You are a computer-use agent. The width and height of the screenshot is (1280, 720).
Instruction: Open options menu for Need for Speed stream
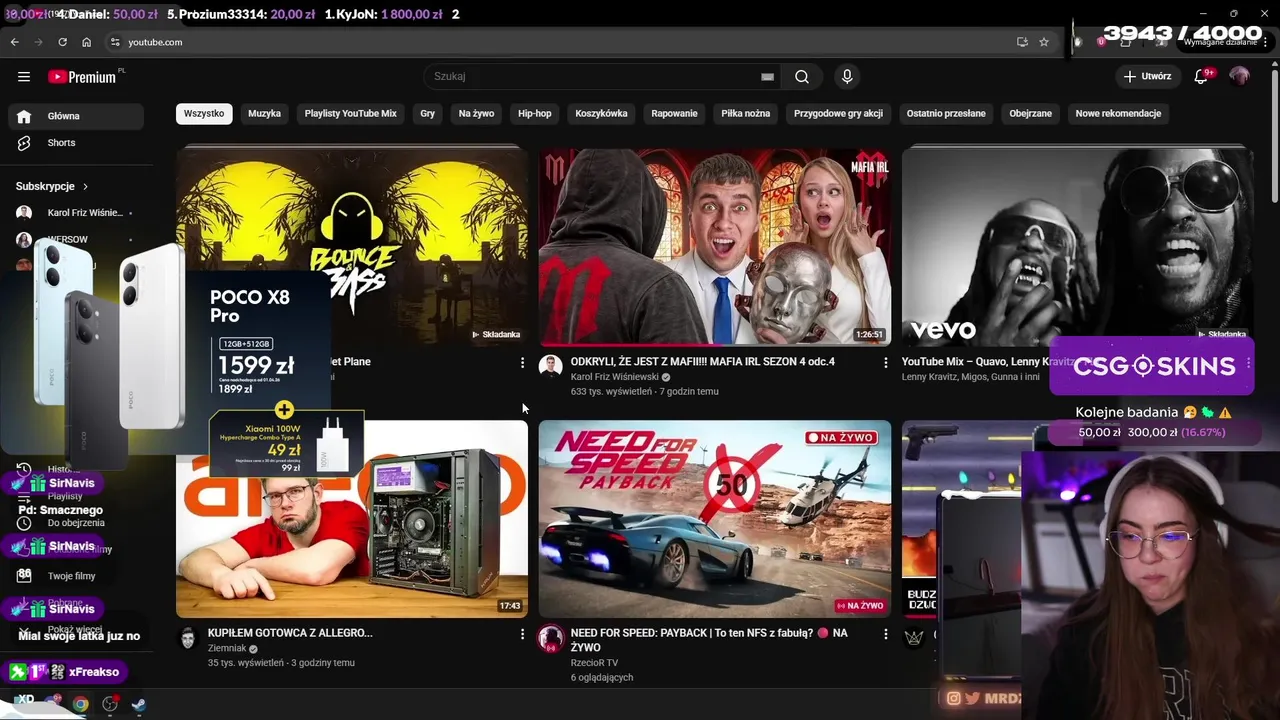[x=885, y=634]
